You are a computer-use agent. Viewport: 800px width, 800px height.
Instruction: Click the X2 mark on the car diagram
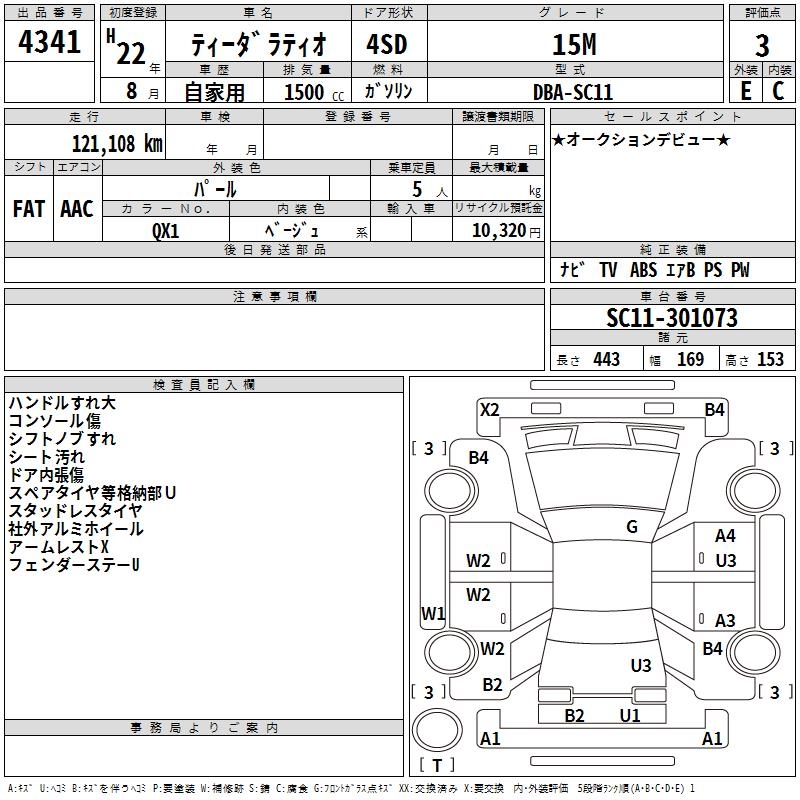coord(489,409)
